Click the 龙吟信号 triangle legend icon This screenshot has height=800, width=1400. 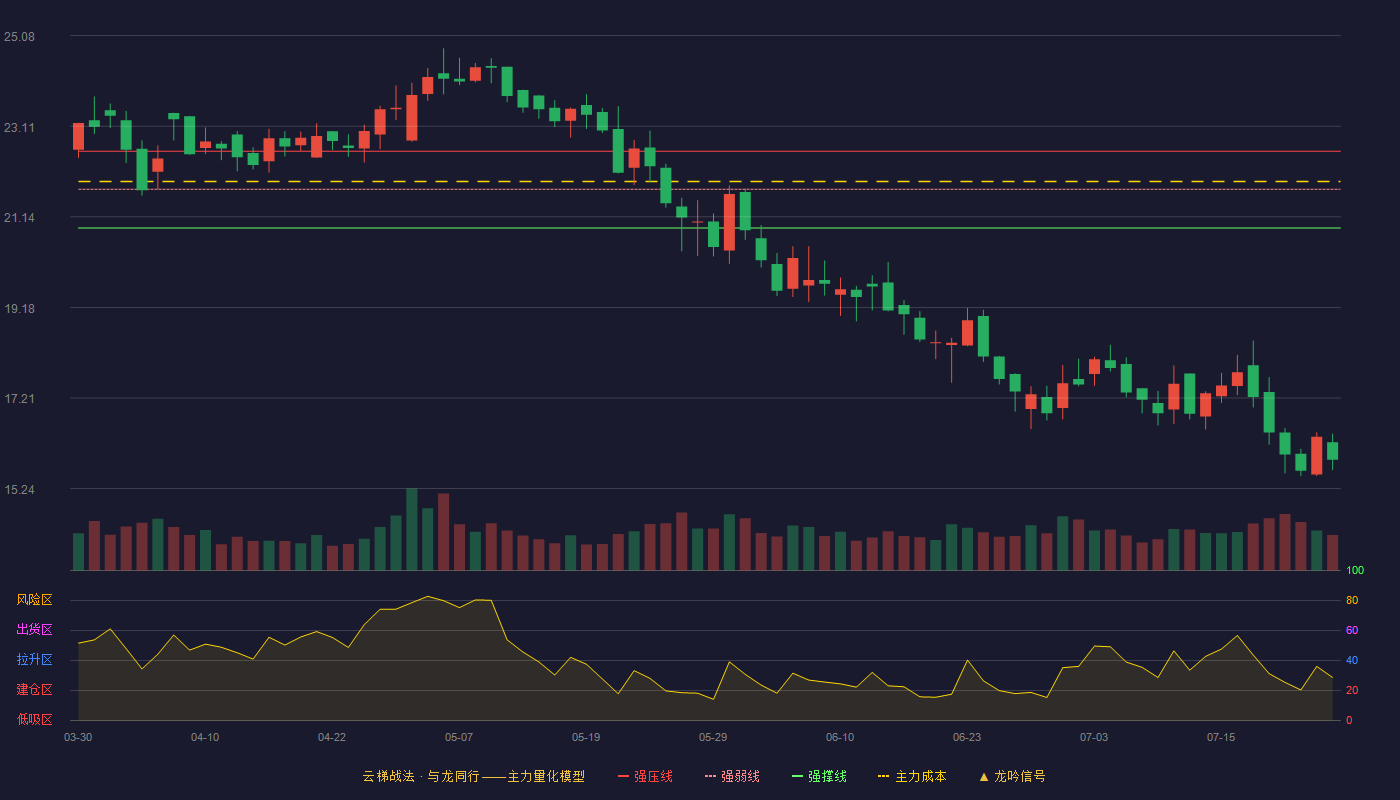pos(984,776)
